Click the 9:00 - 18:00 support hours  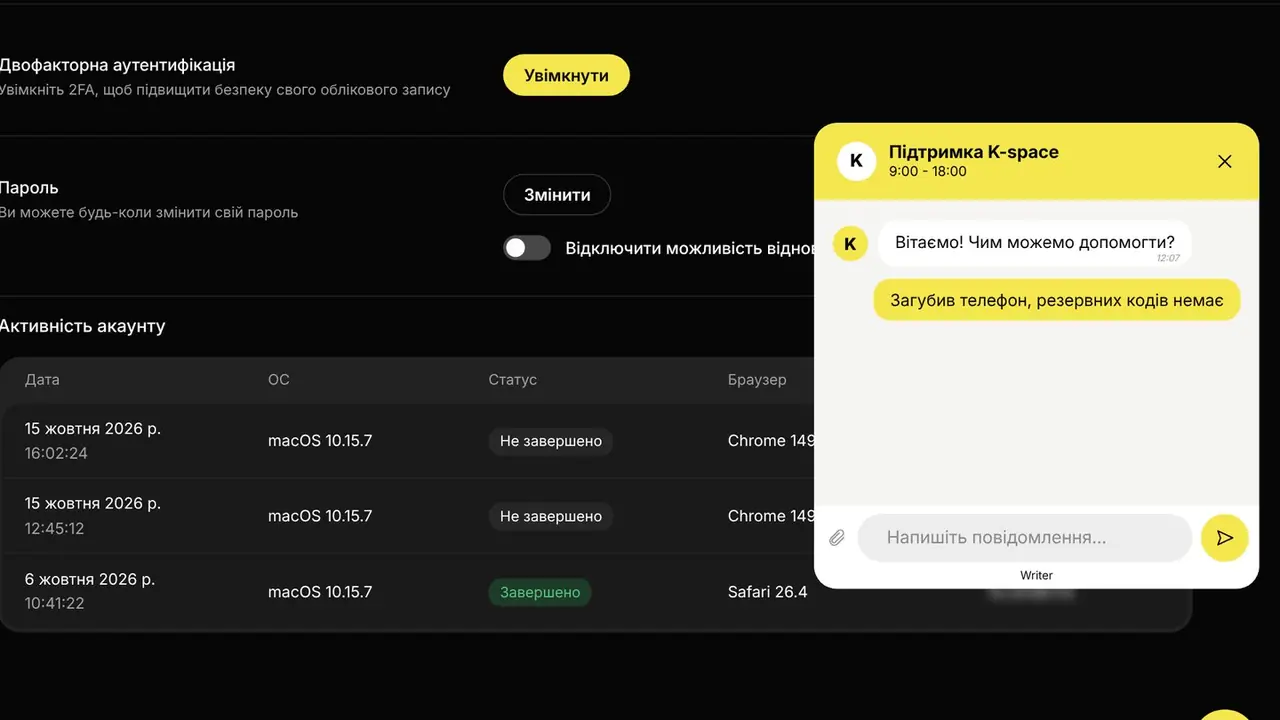coord(928,172)
